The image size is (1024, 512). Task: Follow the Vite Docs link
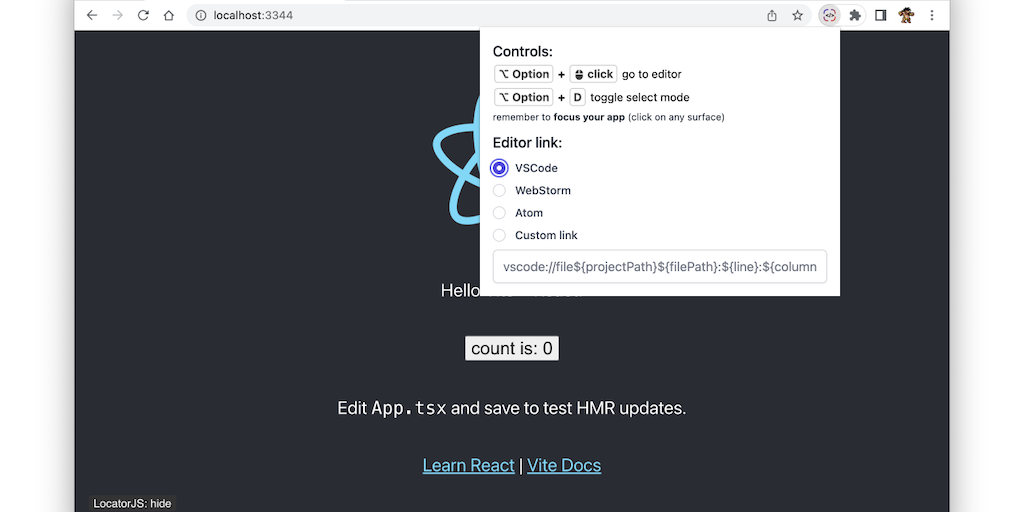(564, 465)
